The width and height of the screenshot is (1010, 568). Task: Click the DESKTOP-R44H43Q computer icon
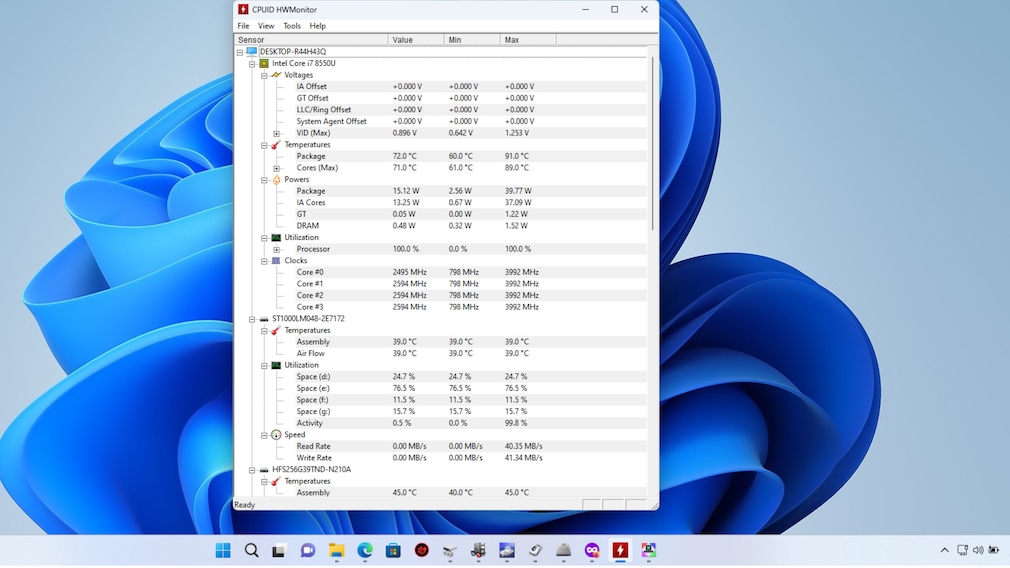pyautogui.click(x=252, y=52)
